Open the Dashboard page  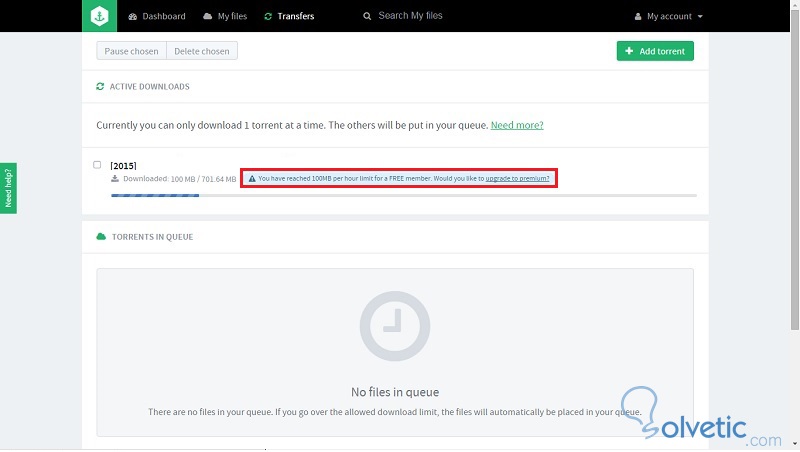click(157, 16)
